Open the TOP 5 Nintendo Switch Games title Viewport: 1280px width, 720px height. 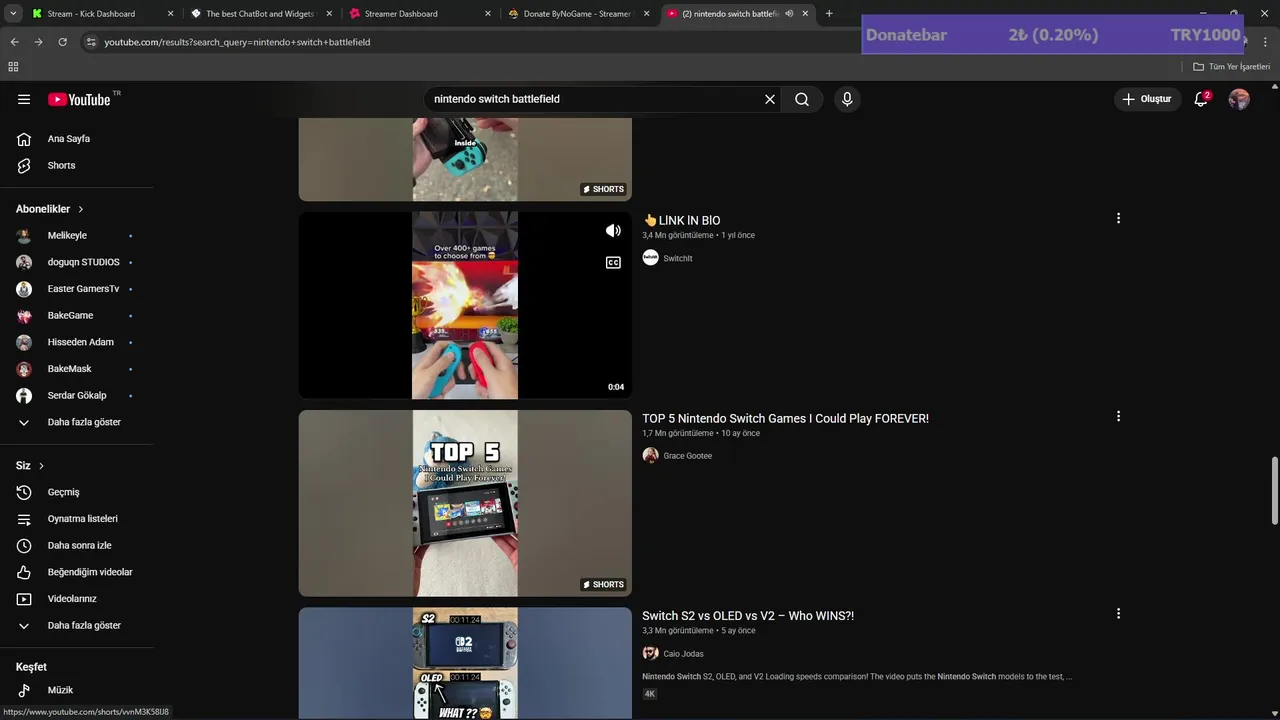pos(785,418)
